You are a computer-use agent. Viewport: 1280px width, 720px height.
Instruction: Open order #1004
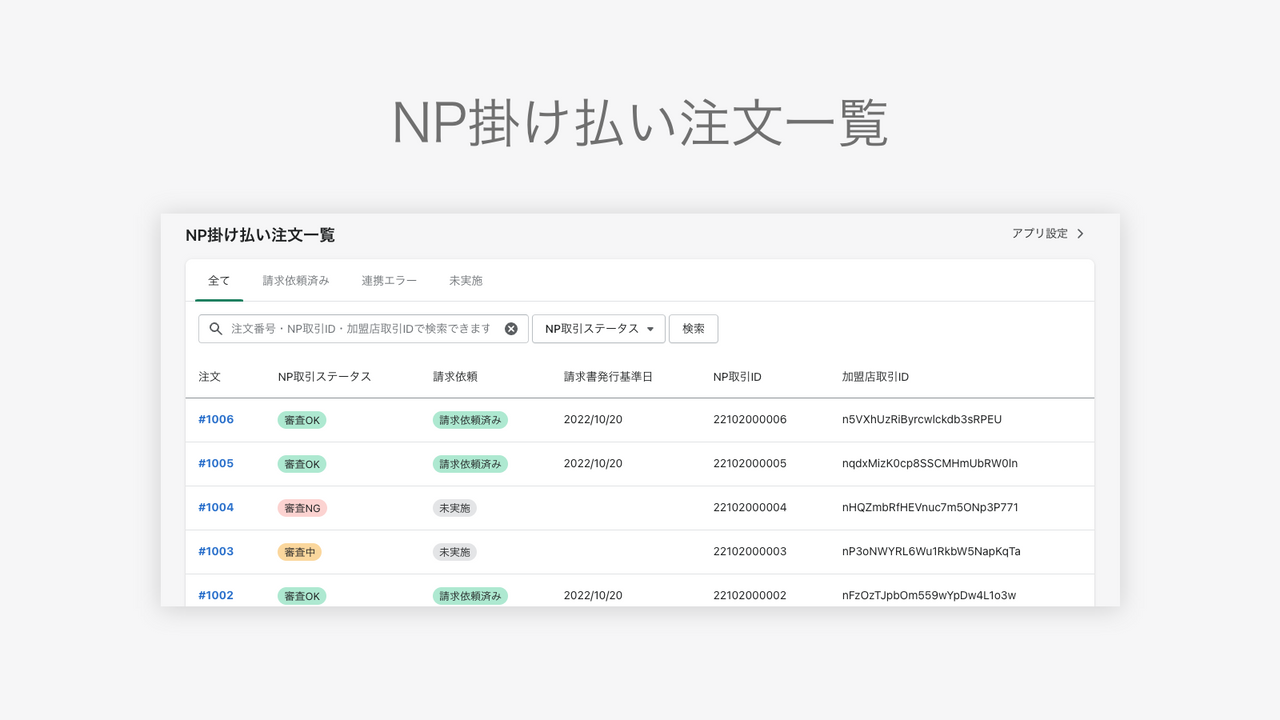216,508
